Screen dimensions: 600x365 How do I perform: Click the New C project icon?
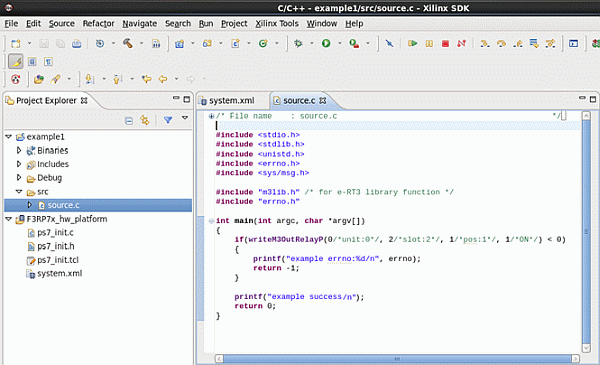pos(179,44)
